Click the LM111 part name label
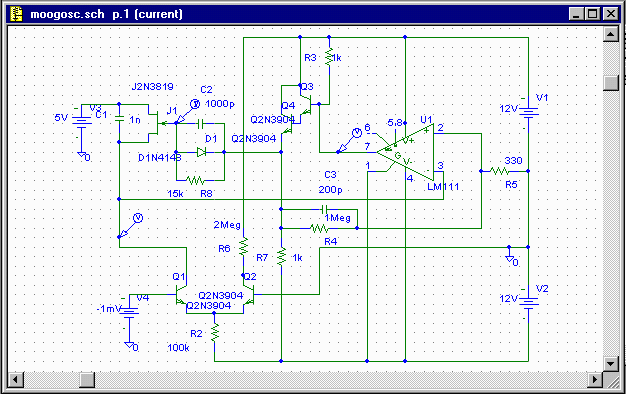This screenshot has height=394, width=626. [x=443, y=186]
